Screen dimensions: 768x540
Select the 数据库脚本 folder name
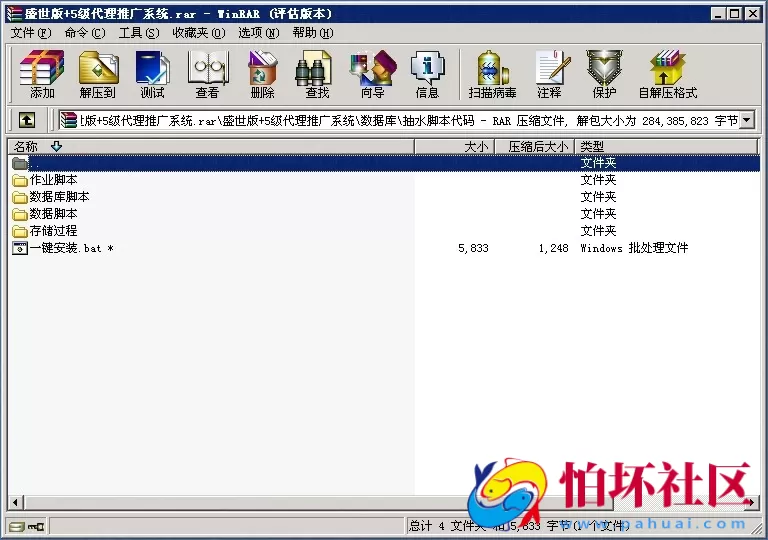[59, 197]
